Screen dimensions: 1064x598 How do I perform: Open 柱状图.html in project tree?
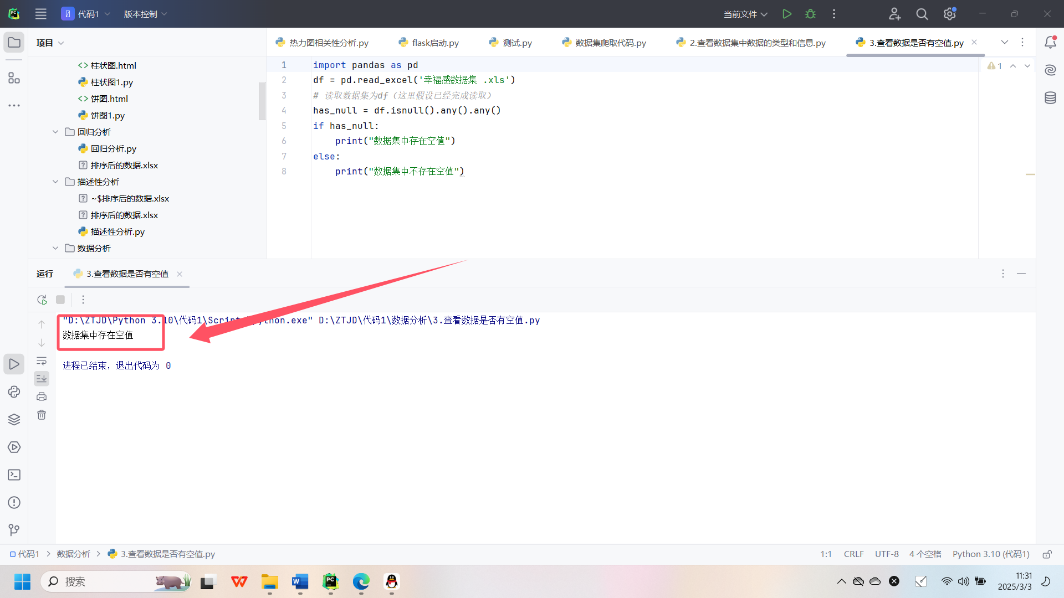[x=107, y=66]
